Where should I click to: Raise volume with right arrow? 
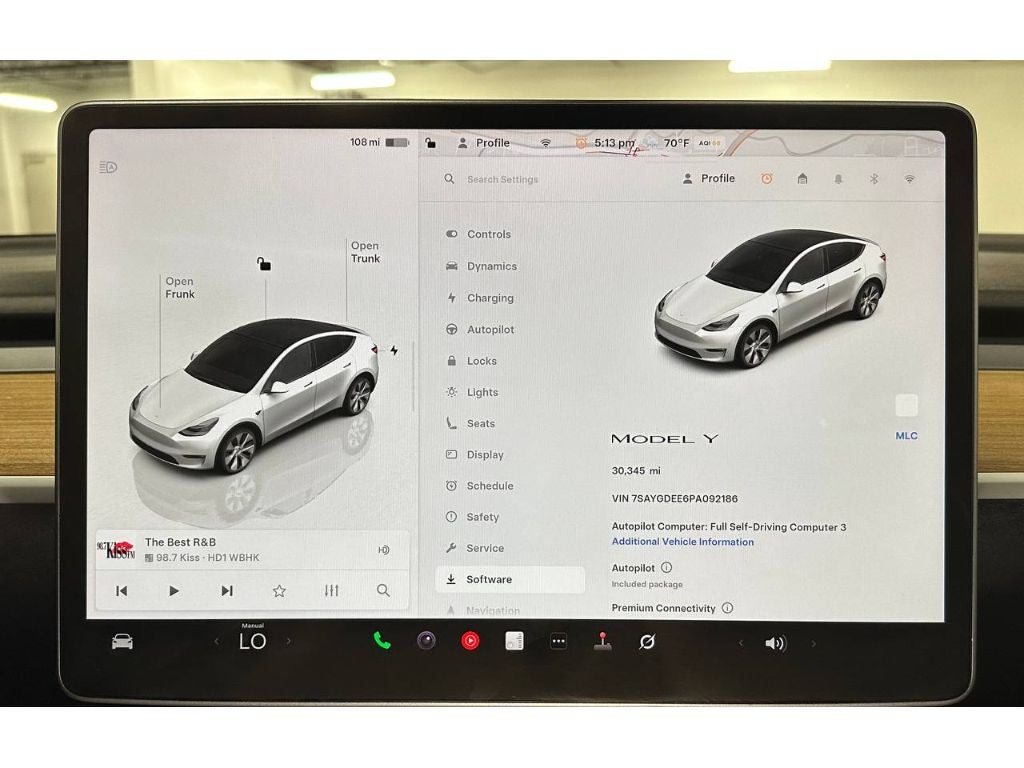click(x=814, y=643)
